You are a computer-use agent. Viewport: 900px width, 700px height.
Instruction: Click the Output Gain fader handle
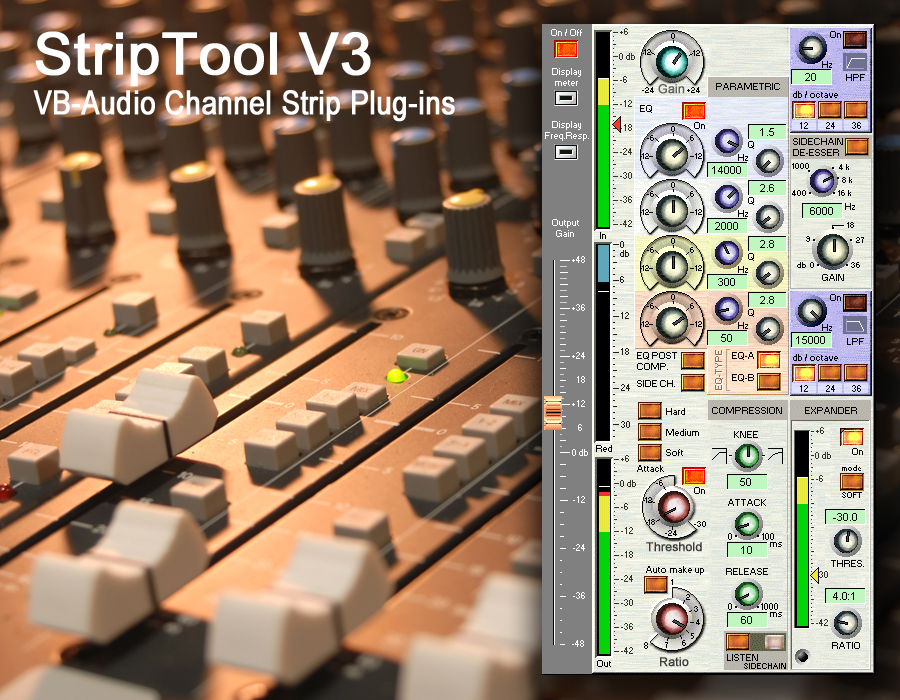pos(552,414)
